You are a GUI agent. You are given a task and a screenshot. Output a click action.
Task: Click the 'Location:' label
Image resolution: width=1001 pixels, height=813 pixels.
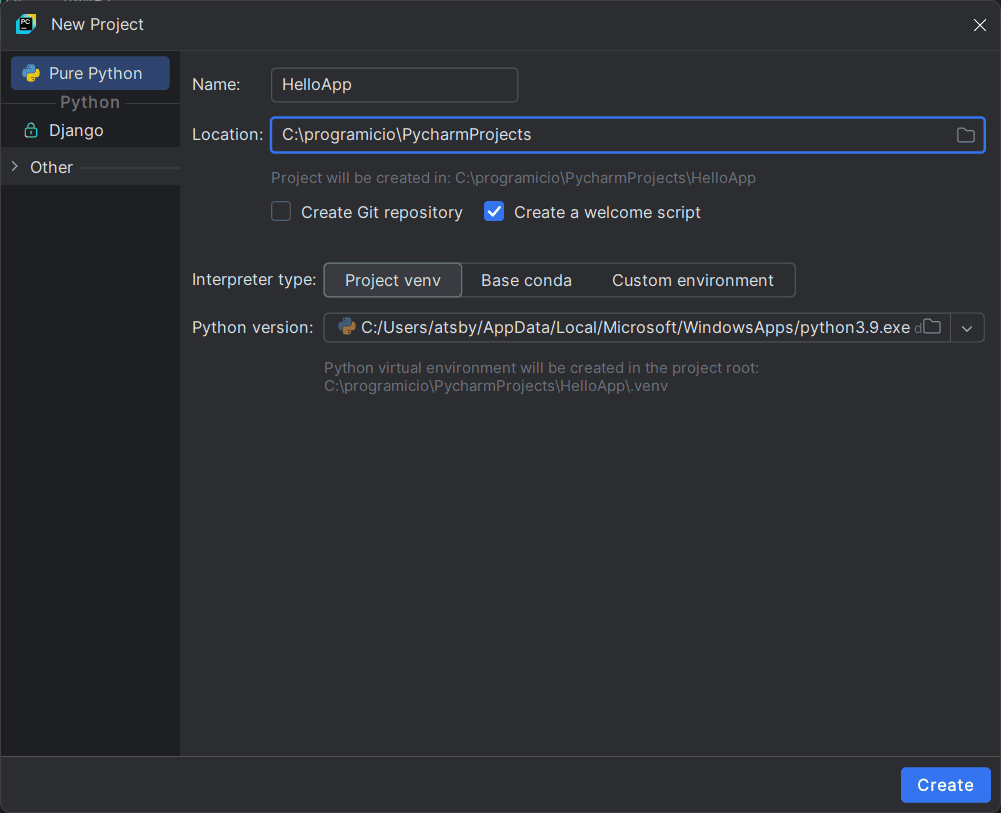click(227, 135)
